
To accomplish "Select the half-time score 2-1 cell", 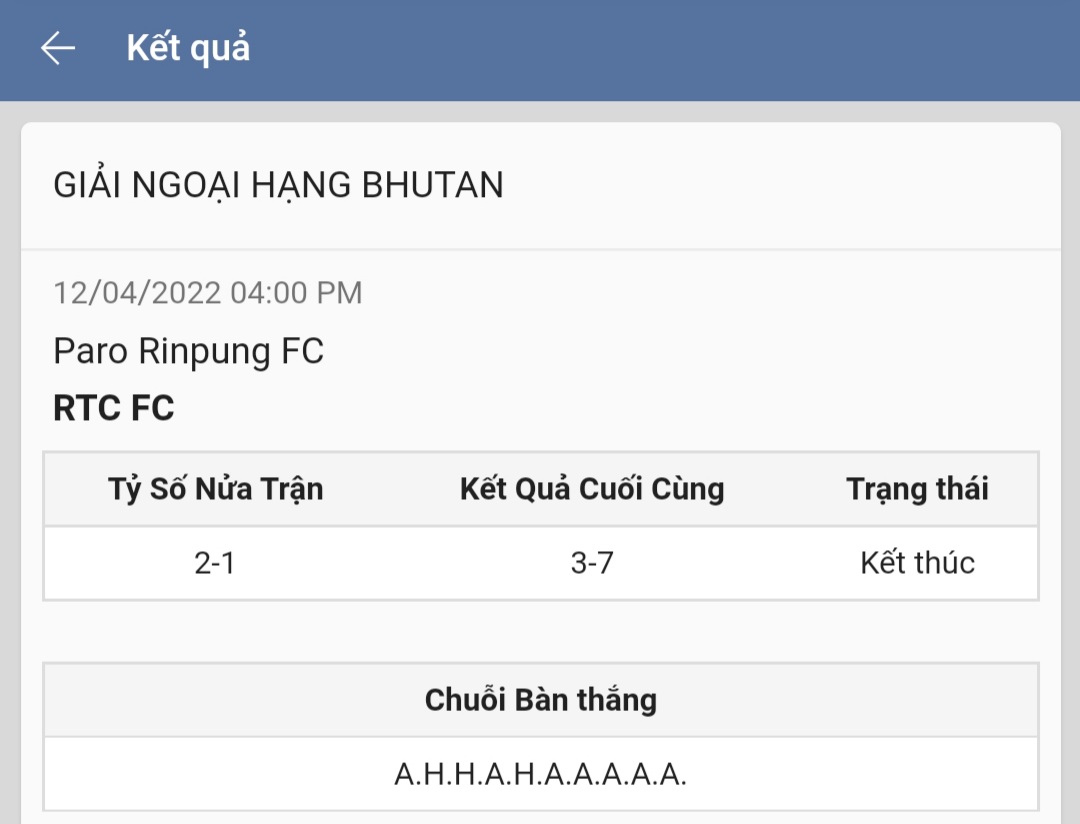I will (215, 563).
